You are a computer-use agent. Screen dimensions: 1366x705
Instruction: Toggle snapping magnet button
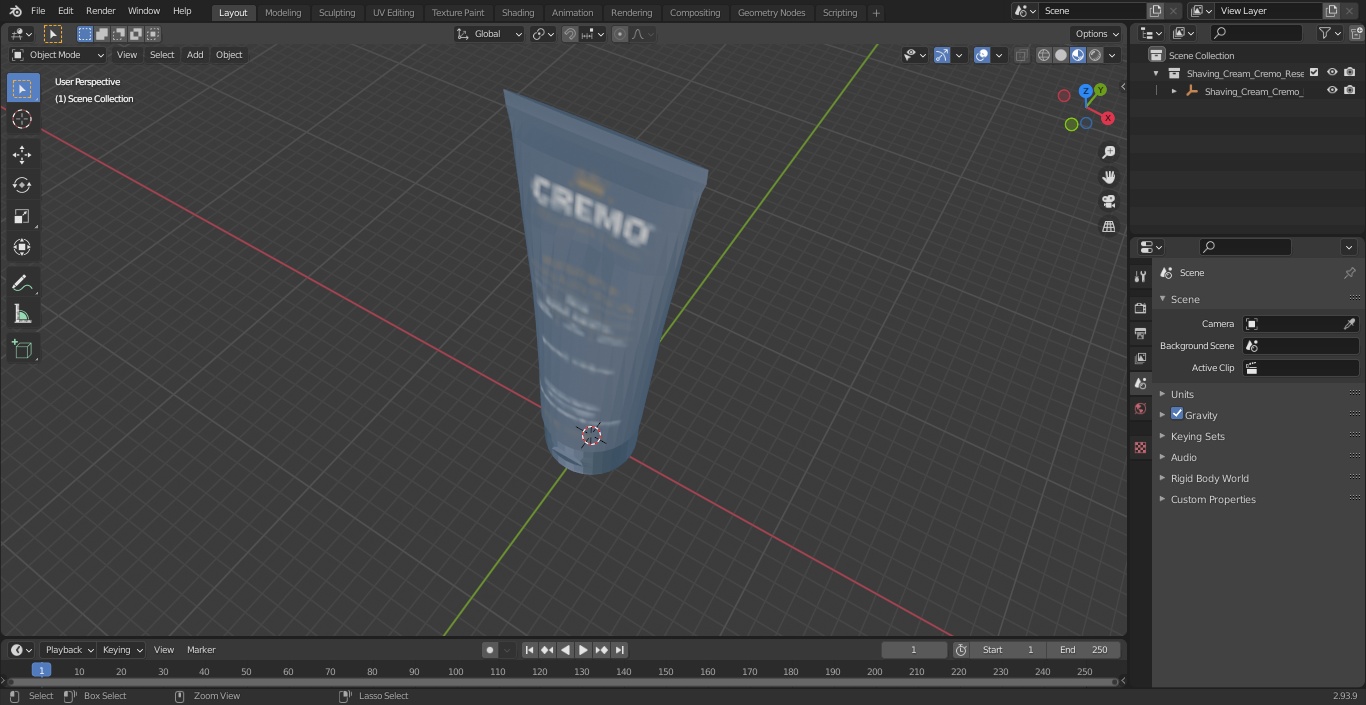click(570, 34)
